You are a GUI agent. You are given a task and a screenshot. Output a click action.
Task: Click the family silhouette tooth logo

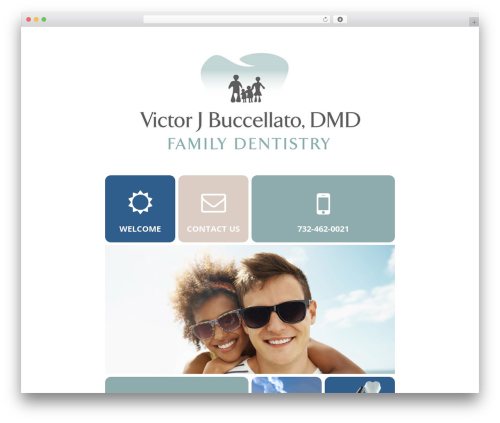pyautogui.click(x=244, y=78)
